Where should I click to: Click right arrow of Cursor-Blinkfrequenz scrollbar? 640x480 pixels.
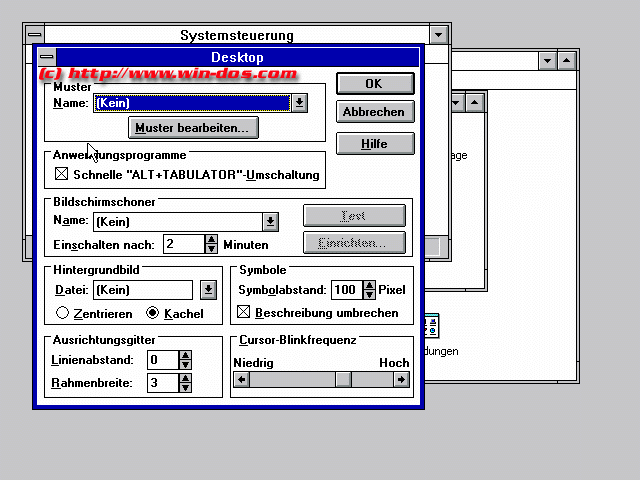pyautogui.click(x=401, y=380)
